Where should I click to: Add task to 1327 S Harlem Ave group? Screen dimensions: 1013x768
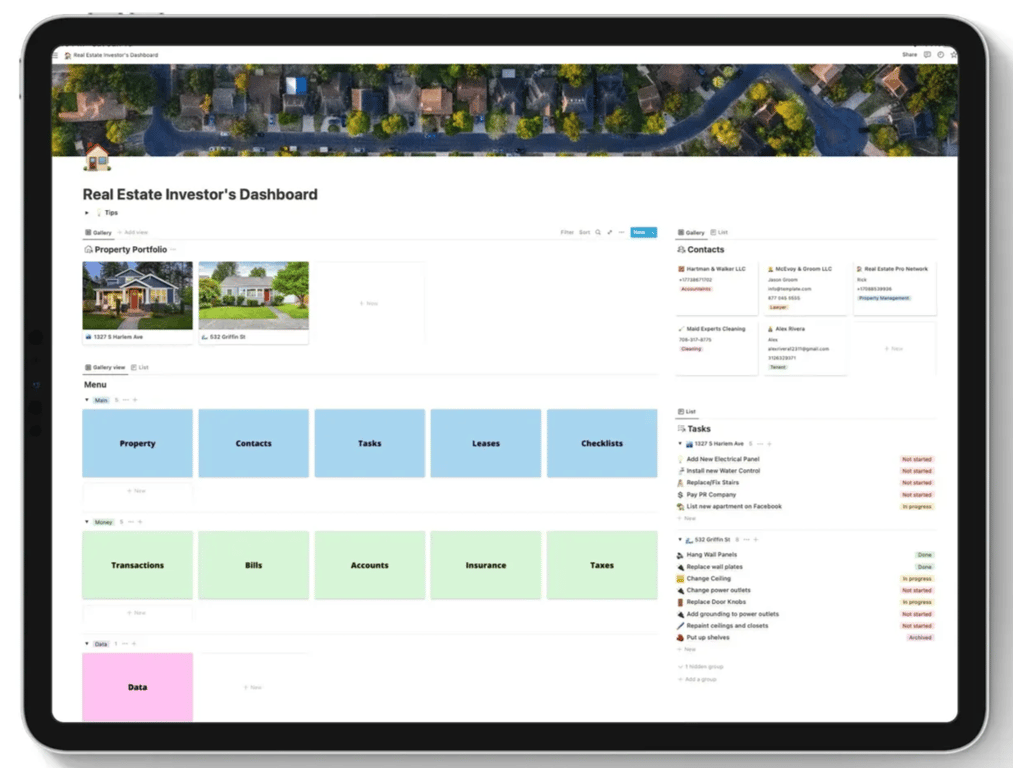769,444
